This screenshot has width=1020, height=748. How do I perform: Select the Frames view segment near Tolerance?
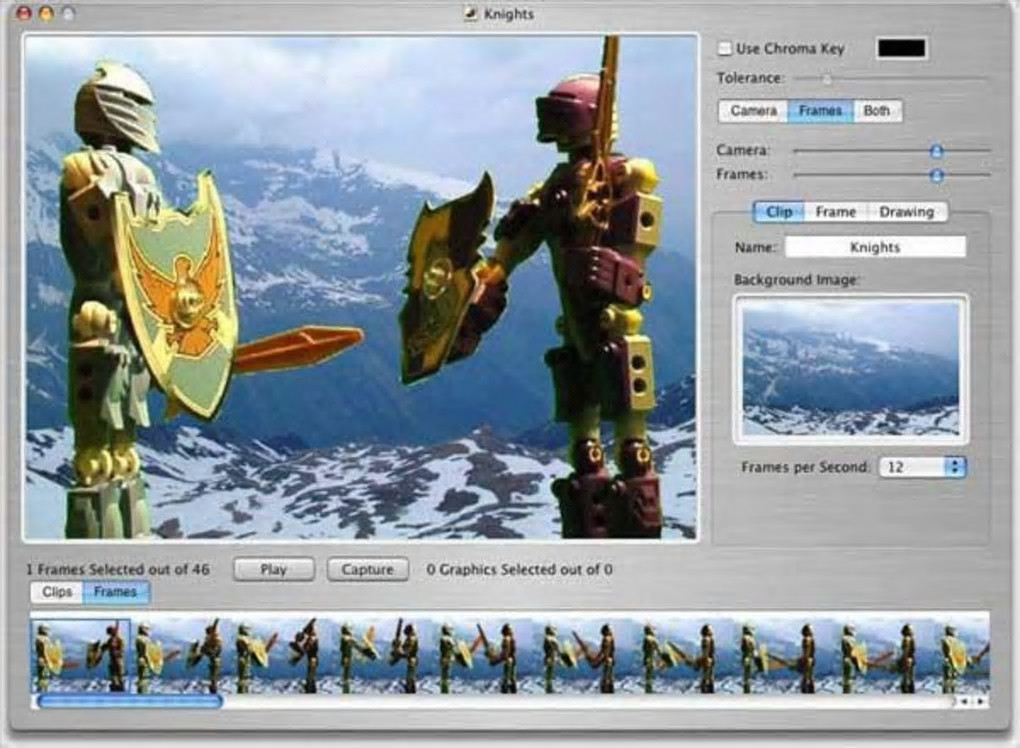820,111
